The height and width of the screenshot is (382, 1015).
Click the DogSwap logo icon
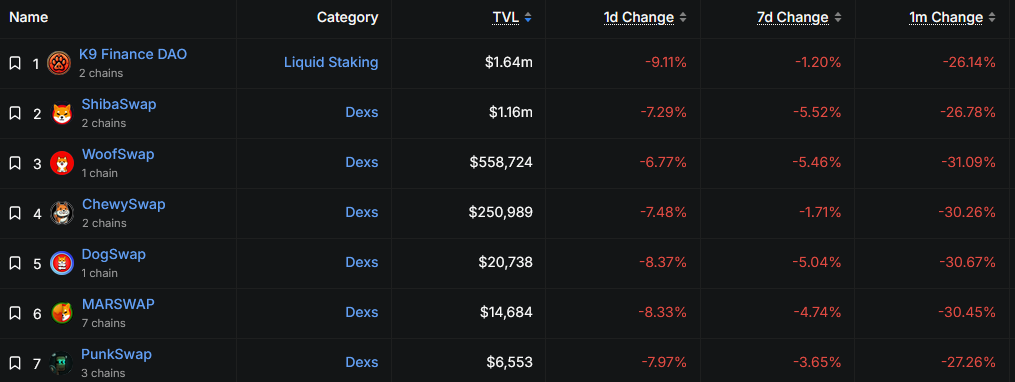pos(61,263)
